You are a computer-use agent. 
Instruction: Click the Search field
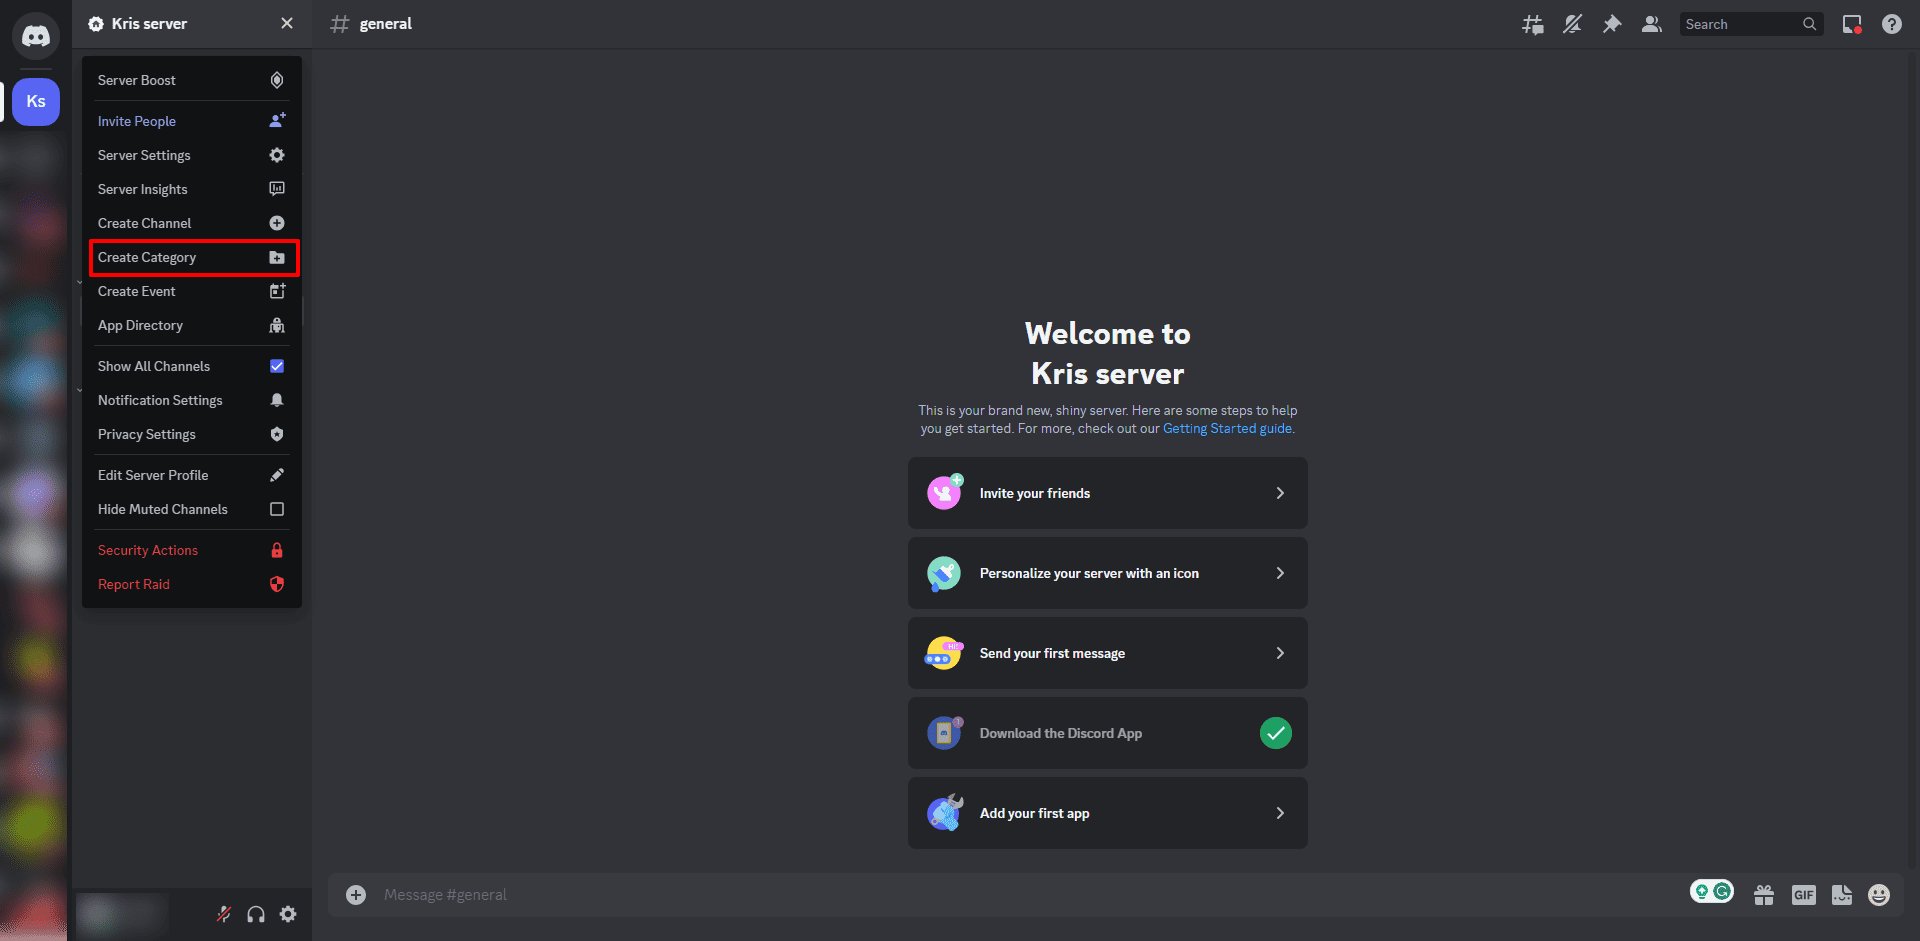(x=1751, y=24)
